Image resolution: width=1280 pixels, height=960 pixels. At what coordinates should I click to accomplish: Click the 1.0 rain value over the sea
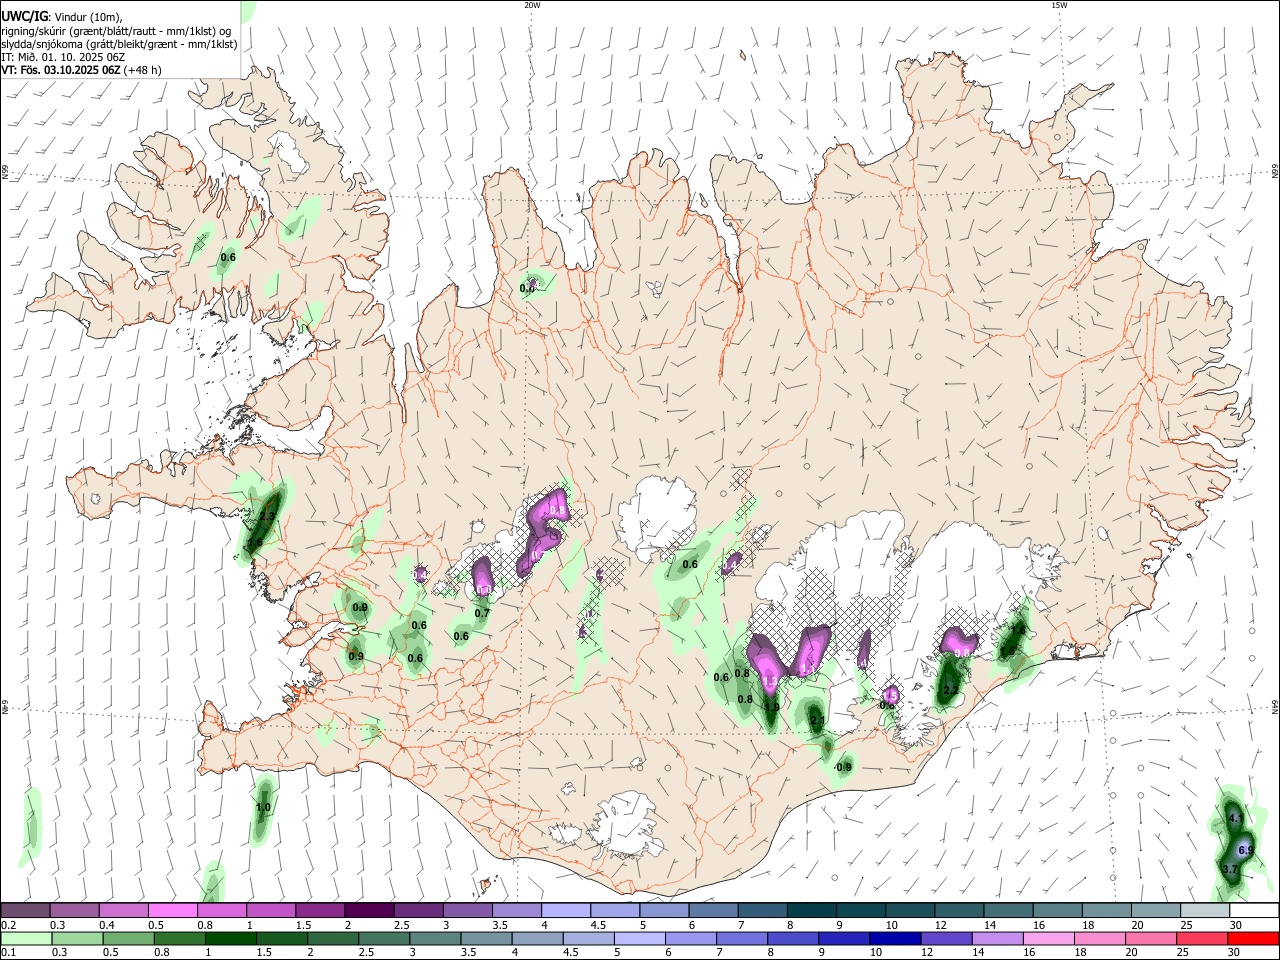263,807
